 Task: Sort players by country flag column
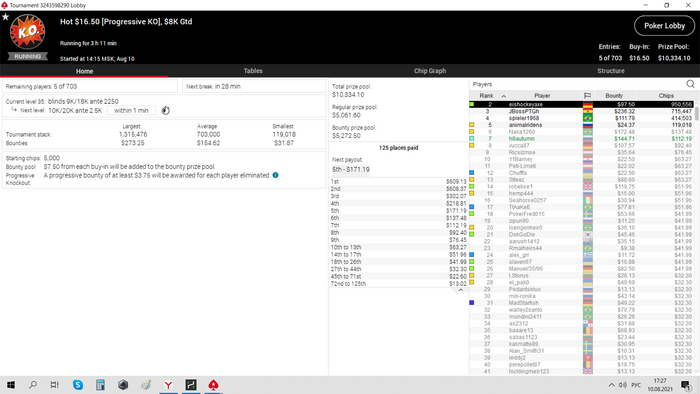coord(587,95)
